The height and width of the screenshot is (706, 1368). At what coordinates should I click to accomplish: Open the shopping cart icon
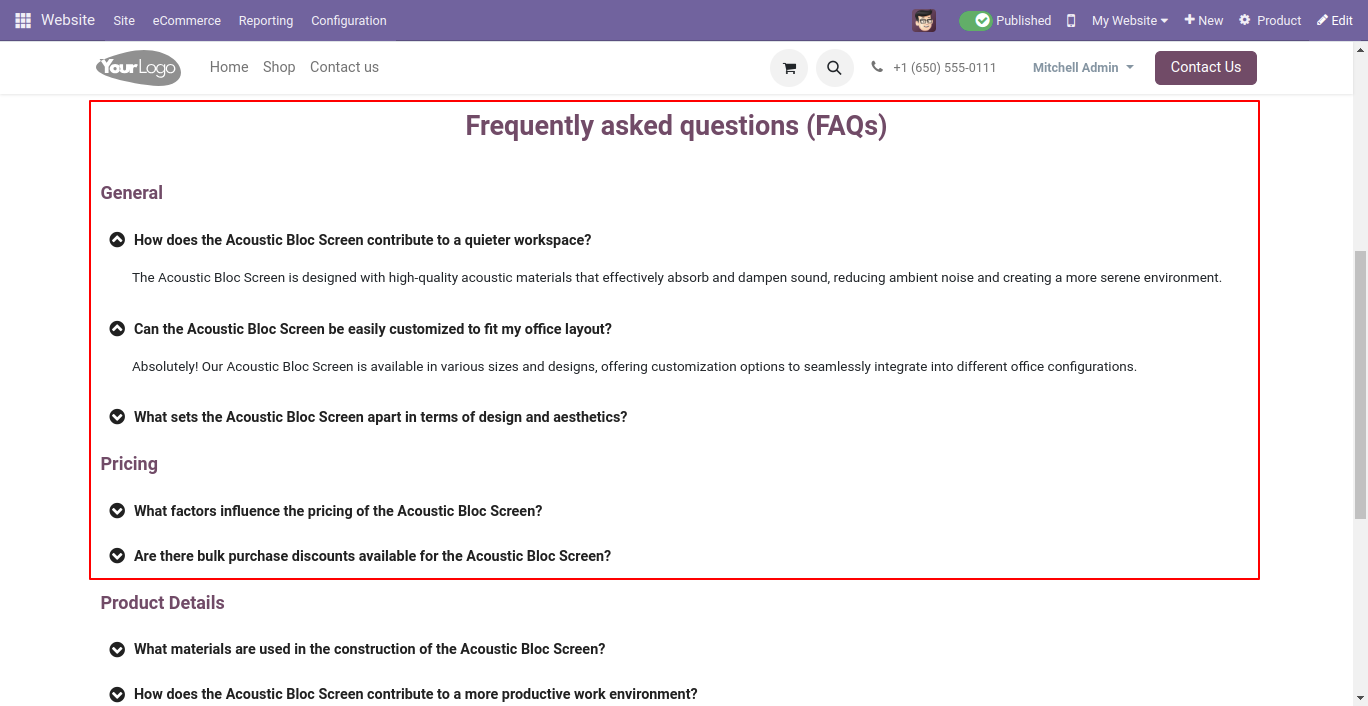(789, 68)
